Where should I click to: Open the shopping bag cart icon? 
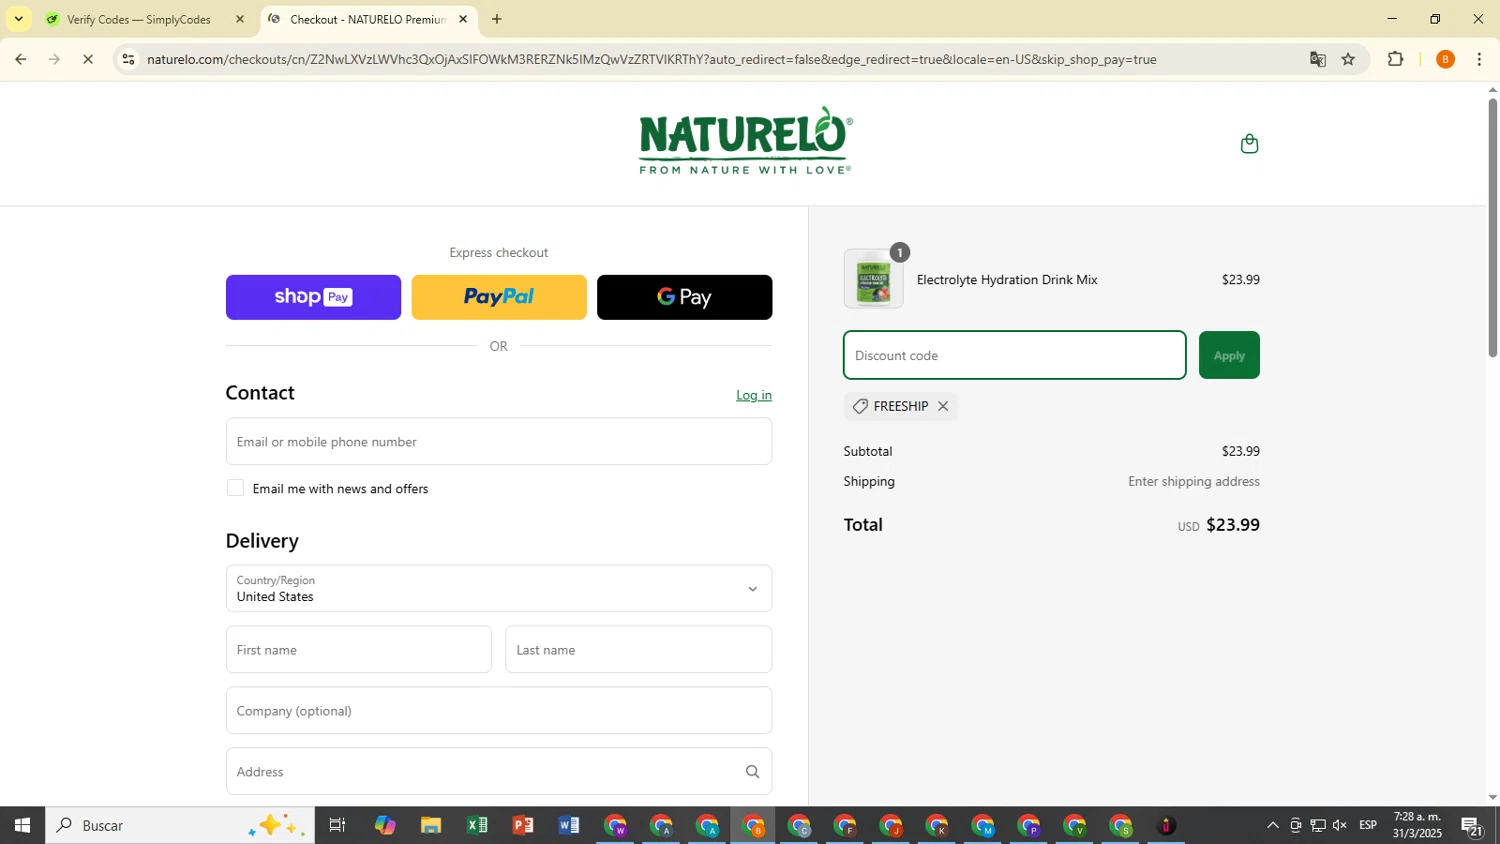click(x=1249, y=144)
